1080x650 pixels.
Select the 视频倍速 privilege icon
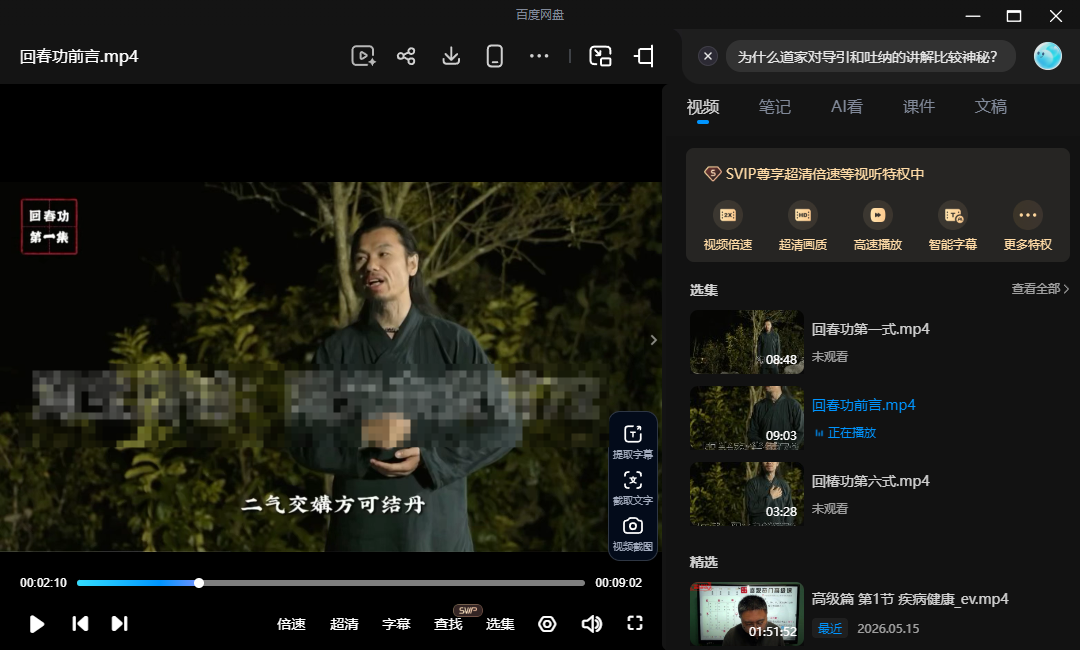727,215
